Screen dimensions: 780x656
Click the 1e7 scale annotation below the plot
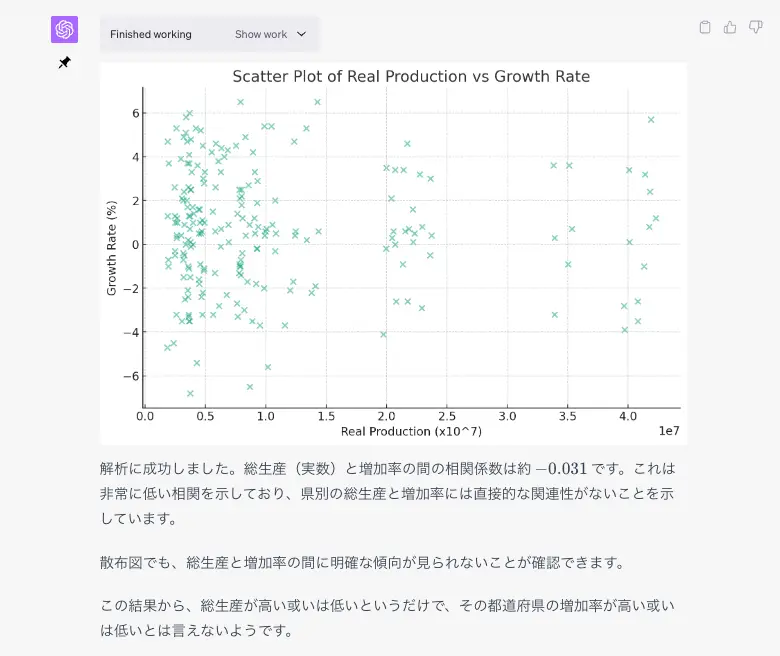pyautogui.click(x=670, y=431)
